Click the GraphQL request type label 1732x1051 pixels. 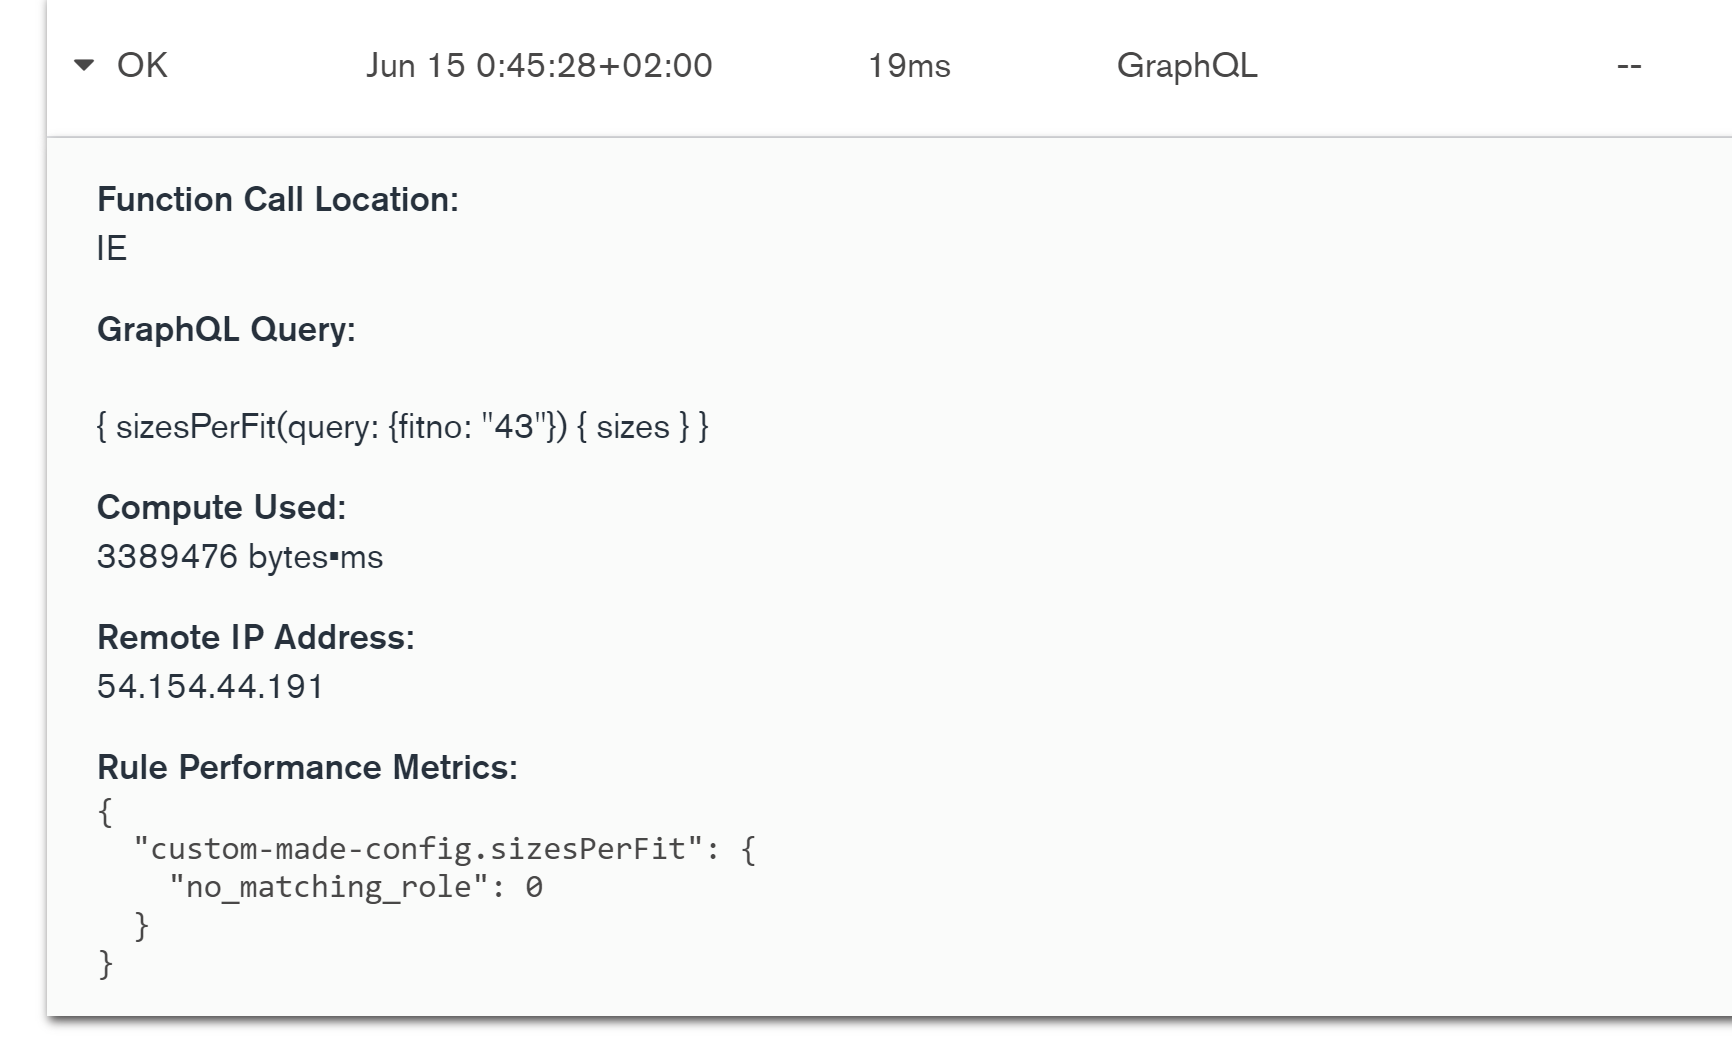point(1187,66)
